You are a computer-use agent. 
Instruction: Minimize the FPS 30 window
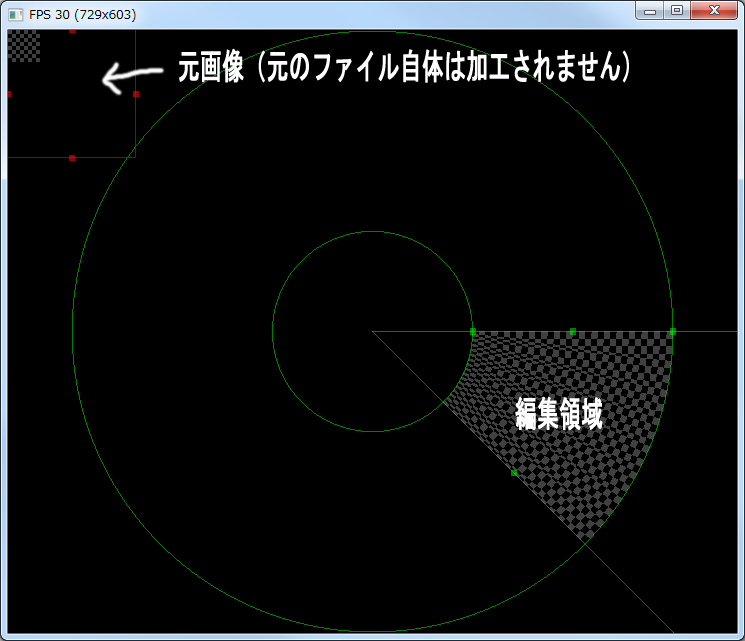649,11
